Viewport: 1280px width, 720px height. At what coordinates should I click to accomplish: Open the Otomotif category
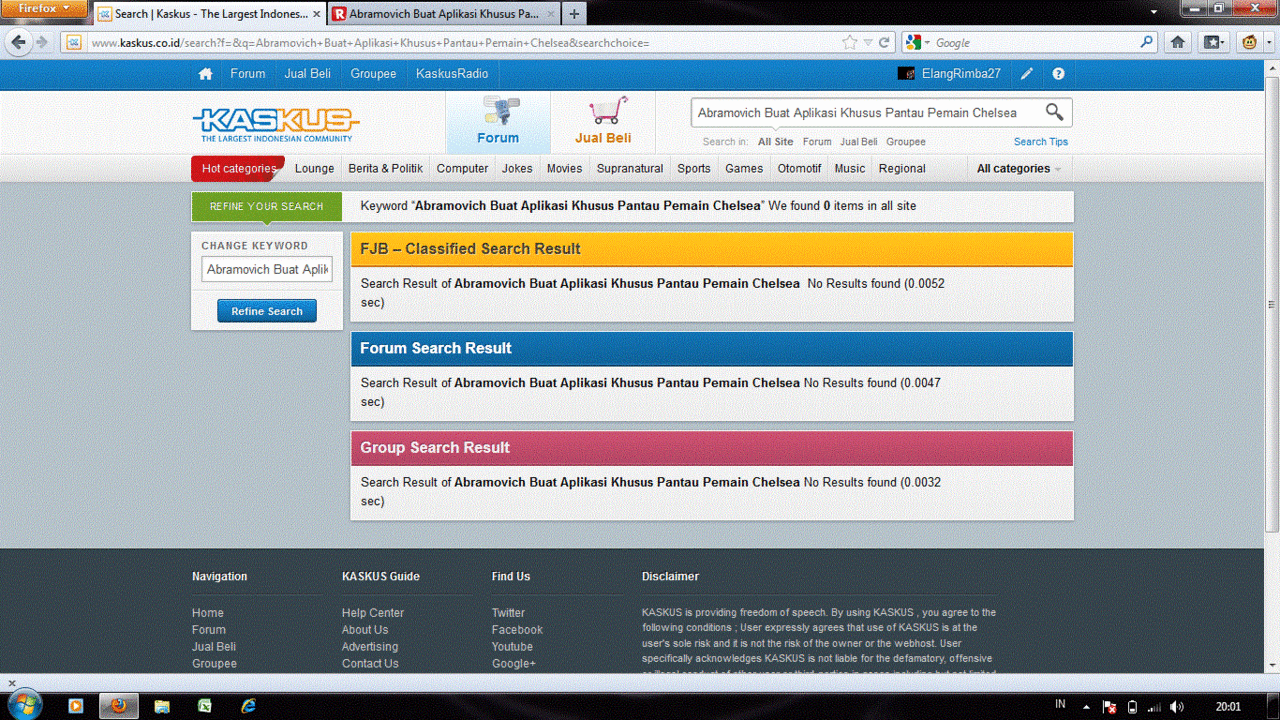[799, 169]
